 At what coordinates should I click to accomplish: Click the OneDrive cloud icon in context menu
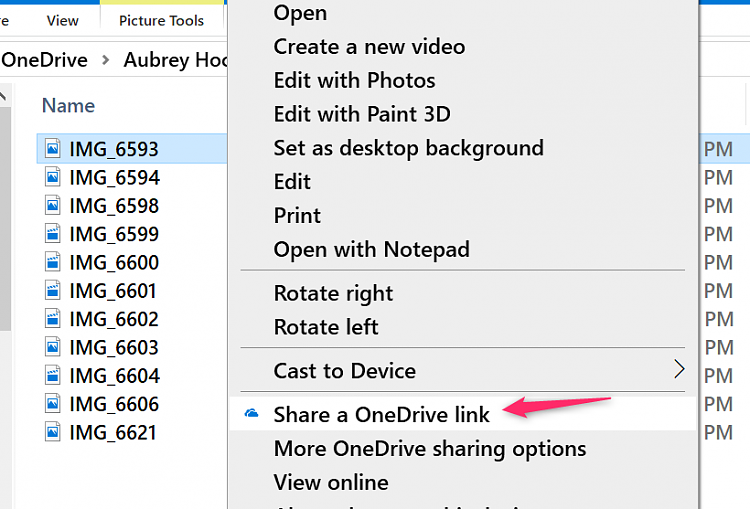[x=252, y=414]
